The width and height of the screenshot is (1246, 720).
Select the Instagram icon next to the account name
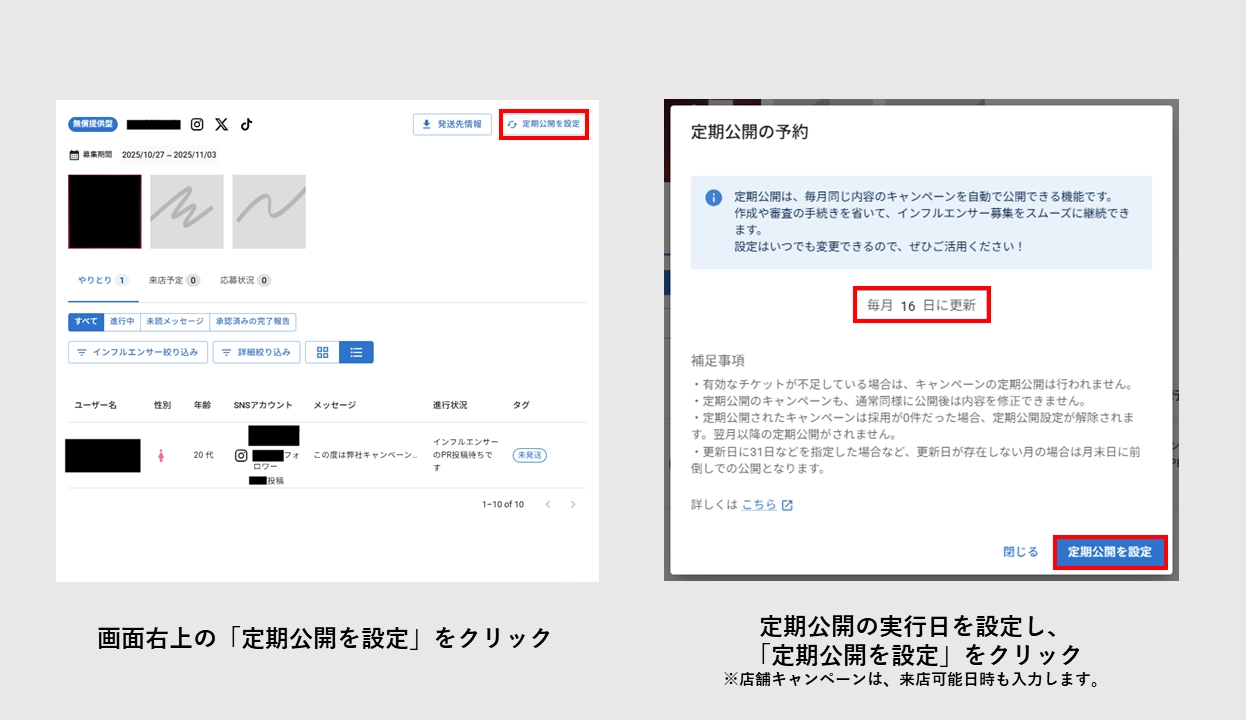pyautogui.click(x=197, y=124)
